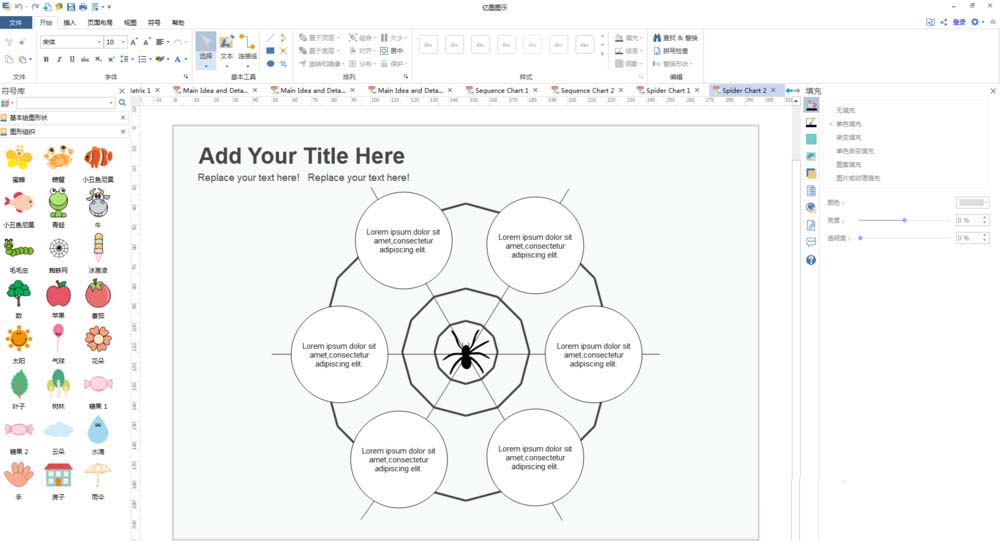The width and height of the screenshot is (1000, 541).
Task: Toggle underline text formatting
Action: [71, 59]
